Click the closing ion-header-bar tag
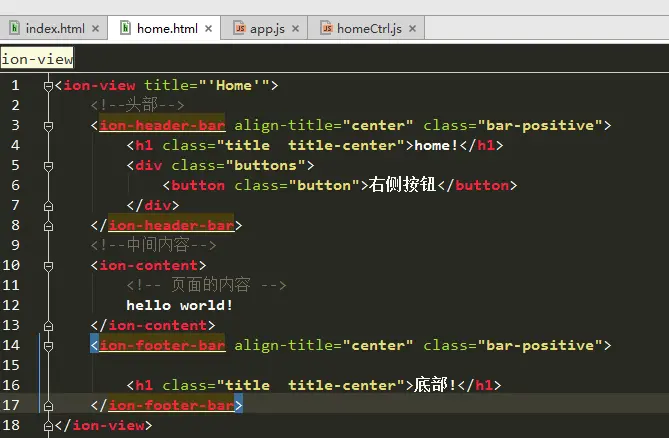Screen dimensions: 669x438 tap(166, 225)
